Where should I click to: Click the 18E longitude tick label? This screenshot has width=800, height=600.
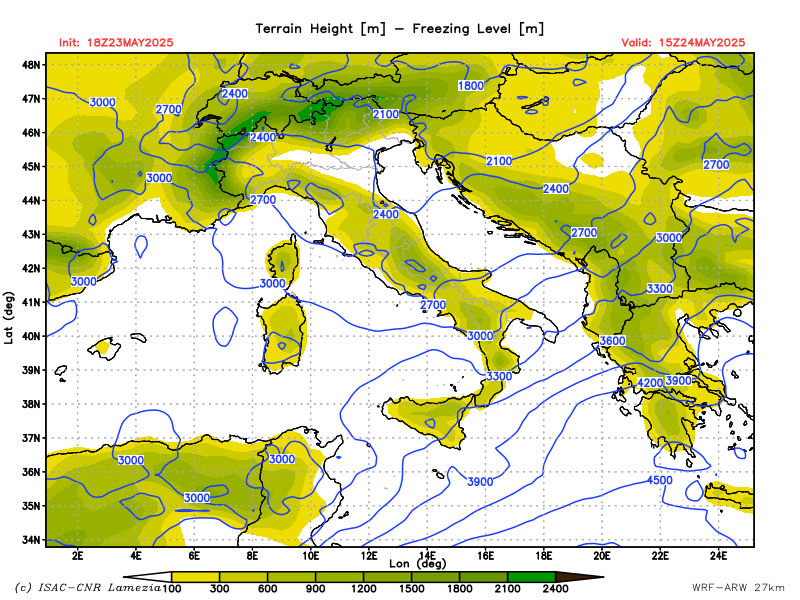543,555
